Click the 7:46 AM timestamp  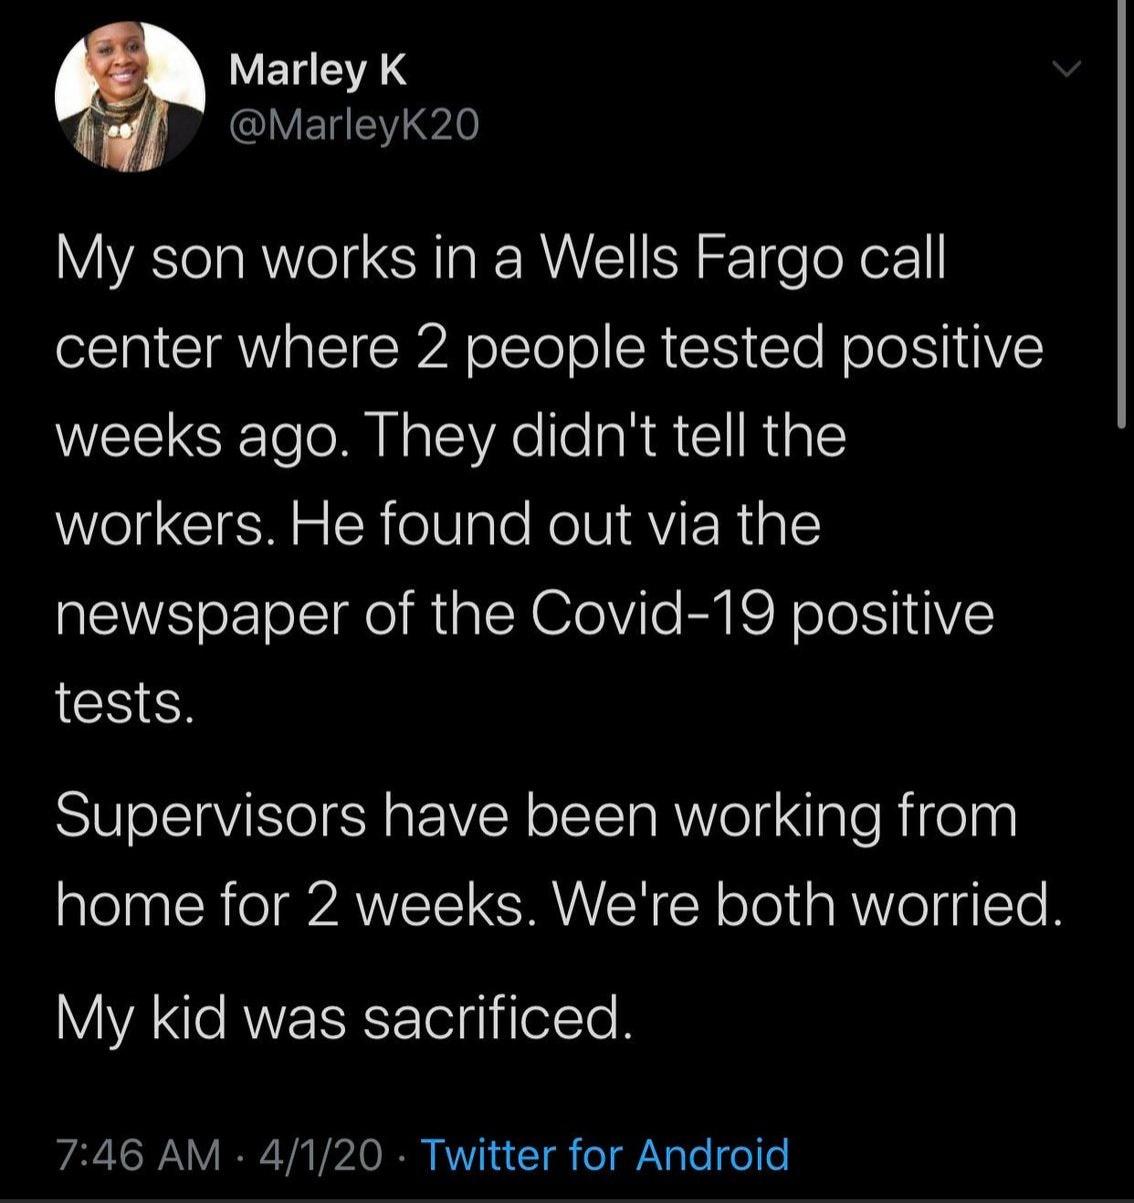click(138, 1154)
